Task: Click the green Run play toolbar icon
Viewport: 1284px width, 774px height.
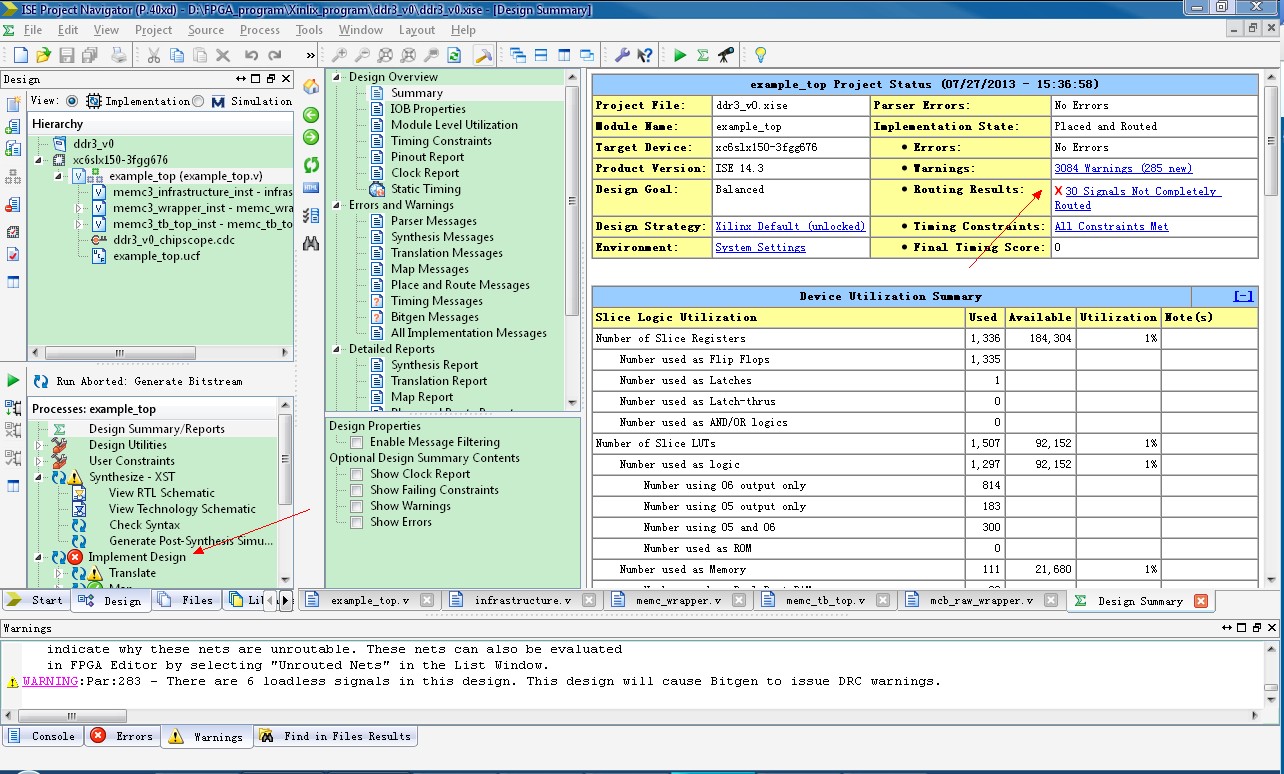Action: [680, 55]
